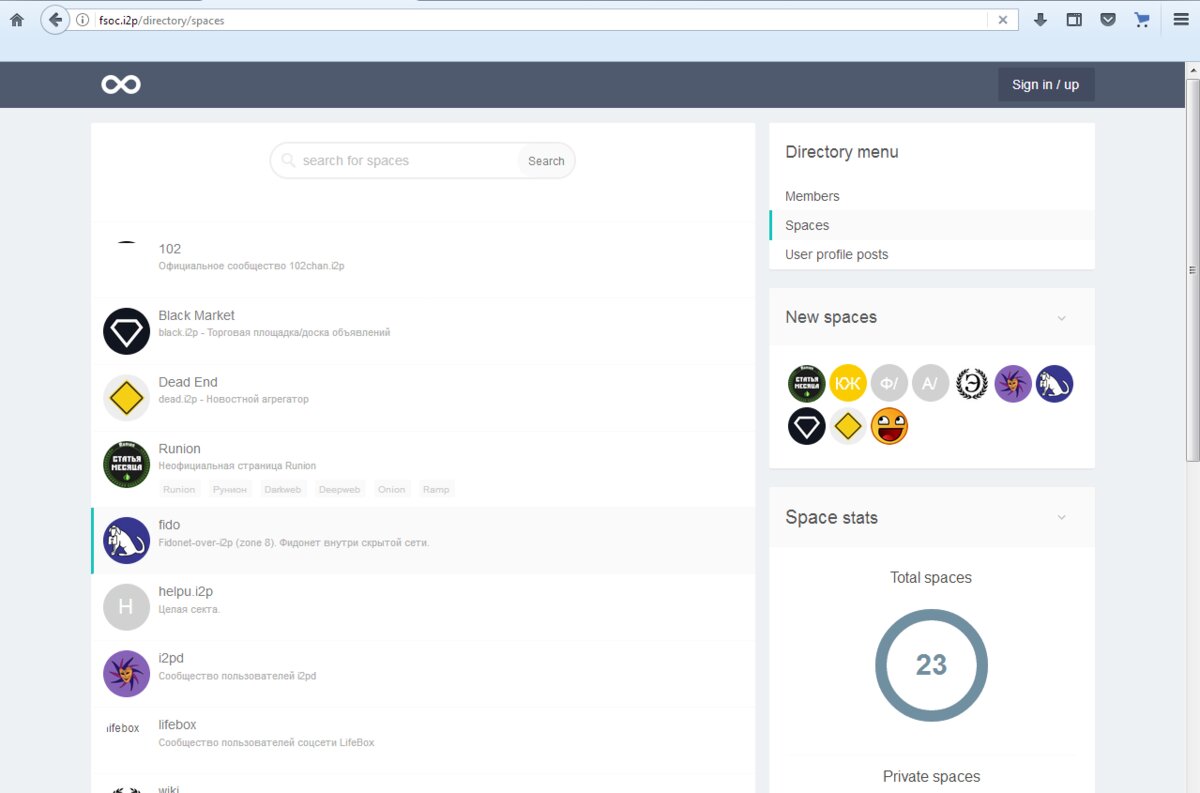Click the Pocket toolbar icon
The width and height of the screenshot is (1200, 793).
coord(1108,20)
